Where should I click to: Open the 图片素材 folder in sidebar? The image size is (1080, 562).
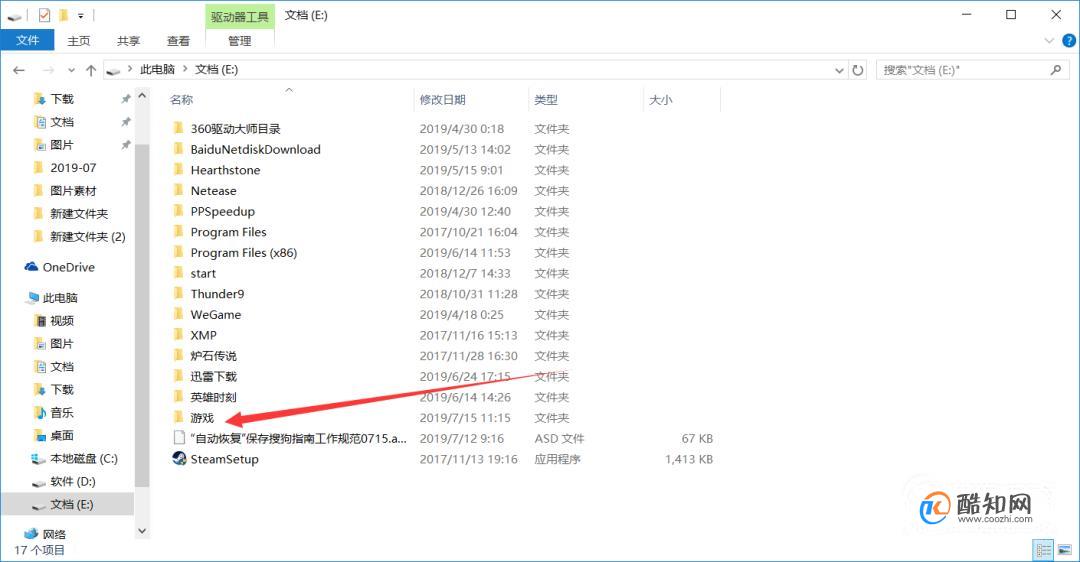pos(73,191)
